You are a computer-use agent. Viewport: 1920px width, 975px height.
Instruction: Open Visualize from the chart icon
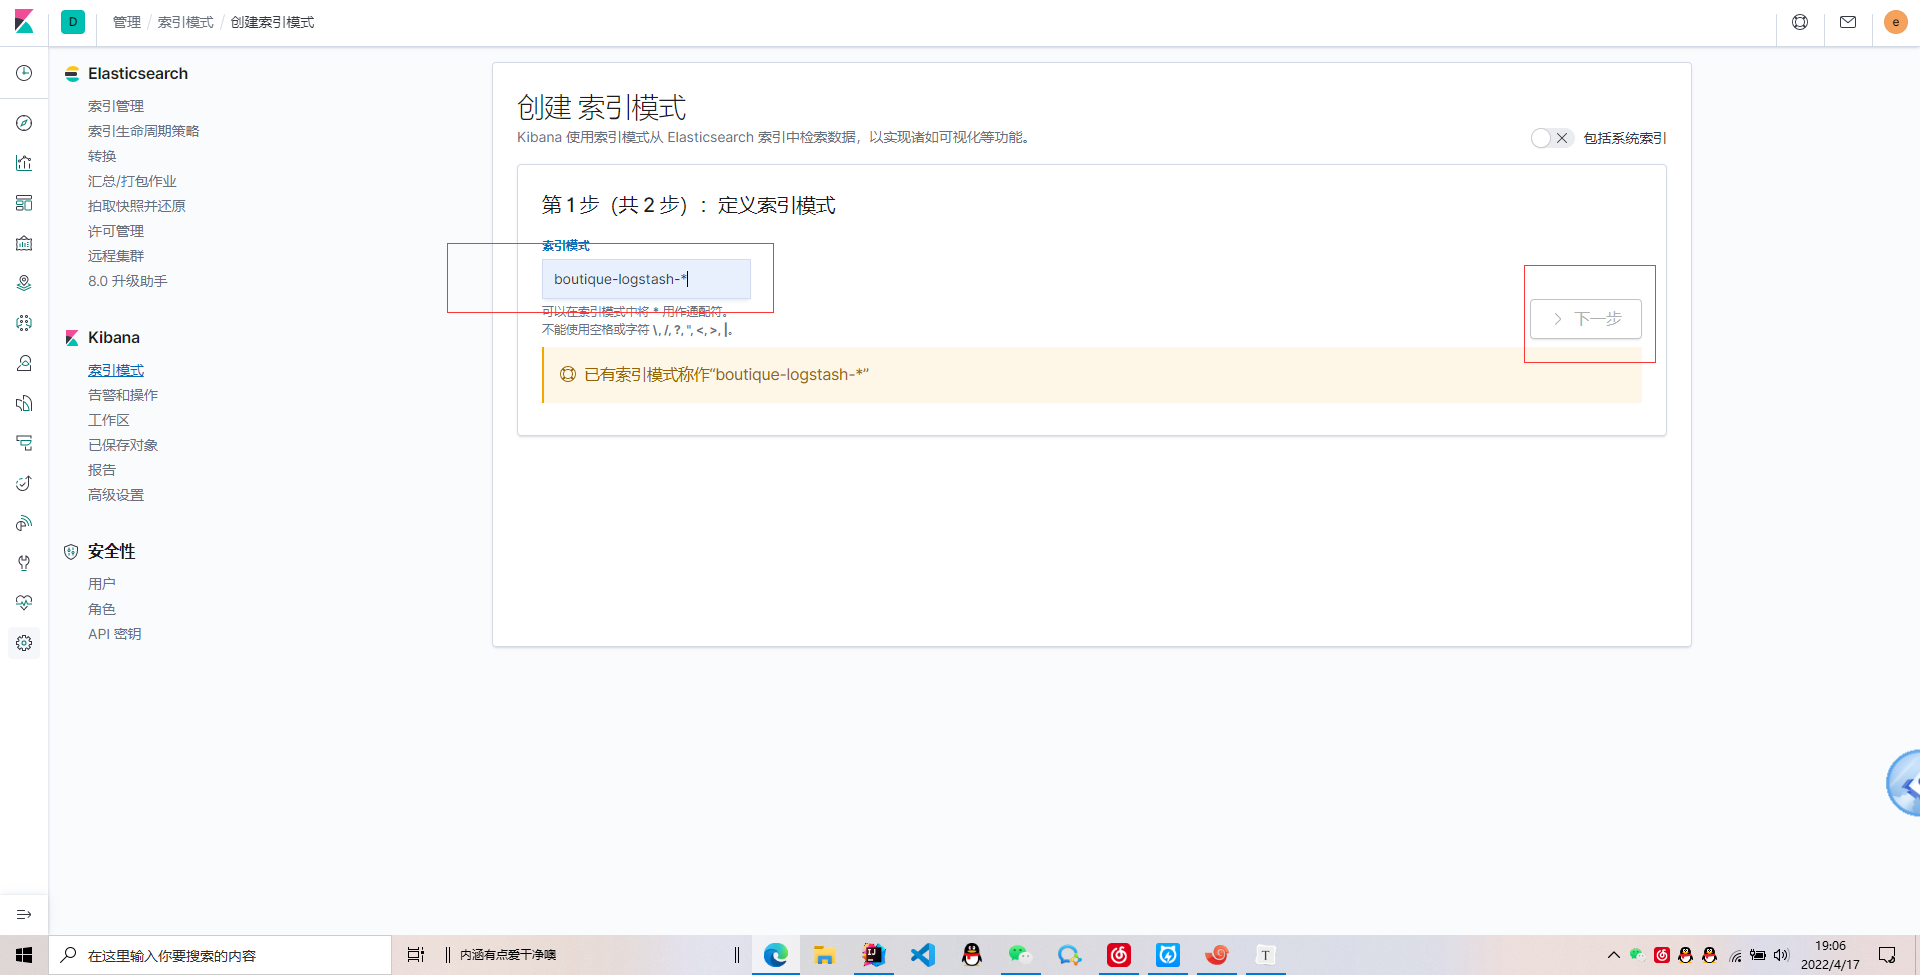(x=24, y=163)
